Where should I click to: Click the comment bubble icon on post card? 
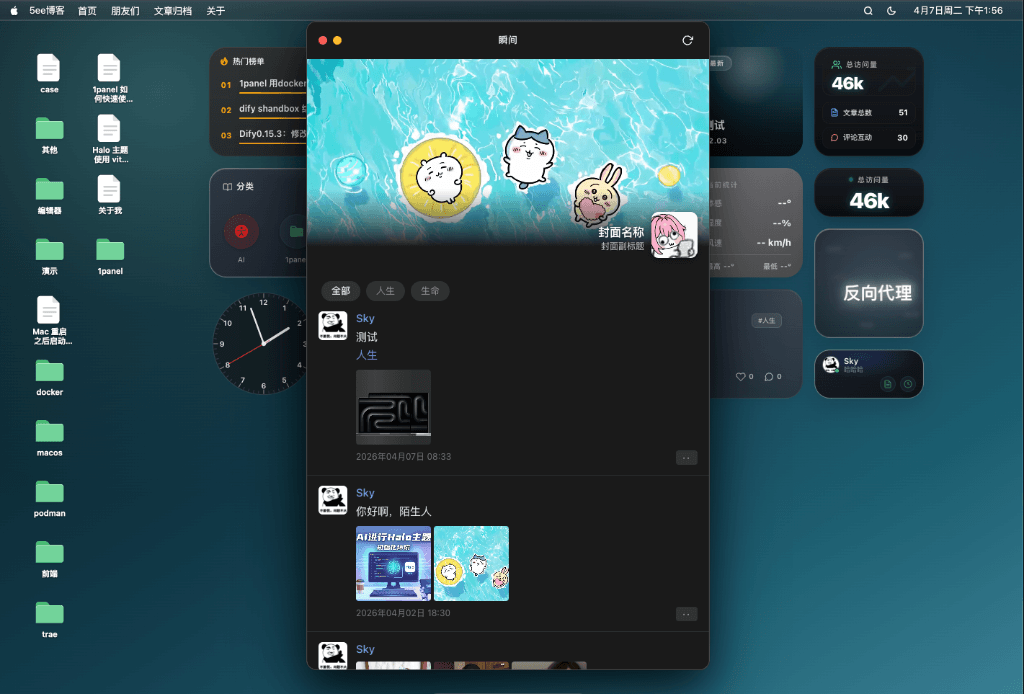(769, 377)
